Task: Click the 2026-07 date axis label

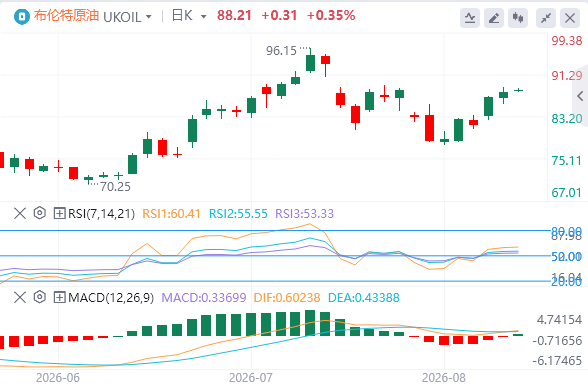Action: tap(250, 378)
